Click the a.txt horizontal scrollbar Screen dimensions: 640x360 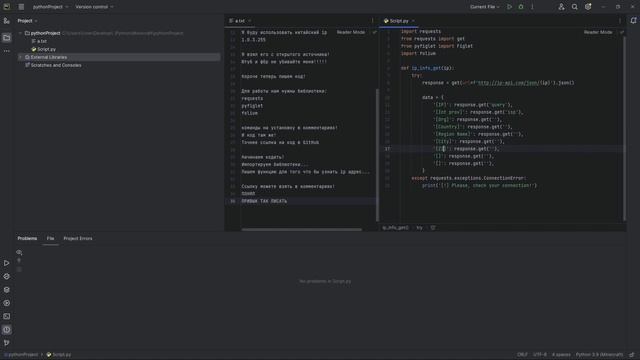coord(301,229)
